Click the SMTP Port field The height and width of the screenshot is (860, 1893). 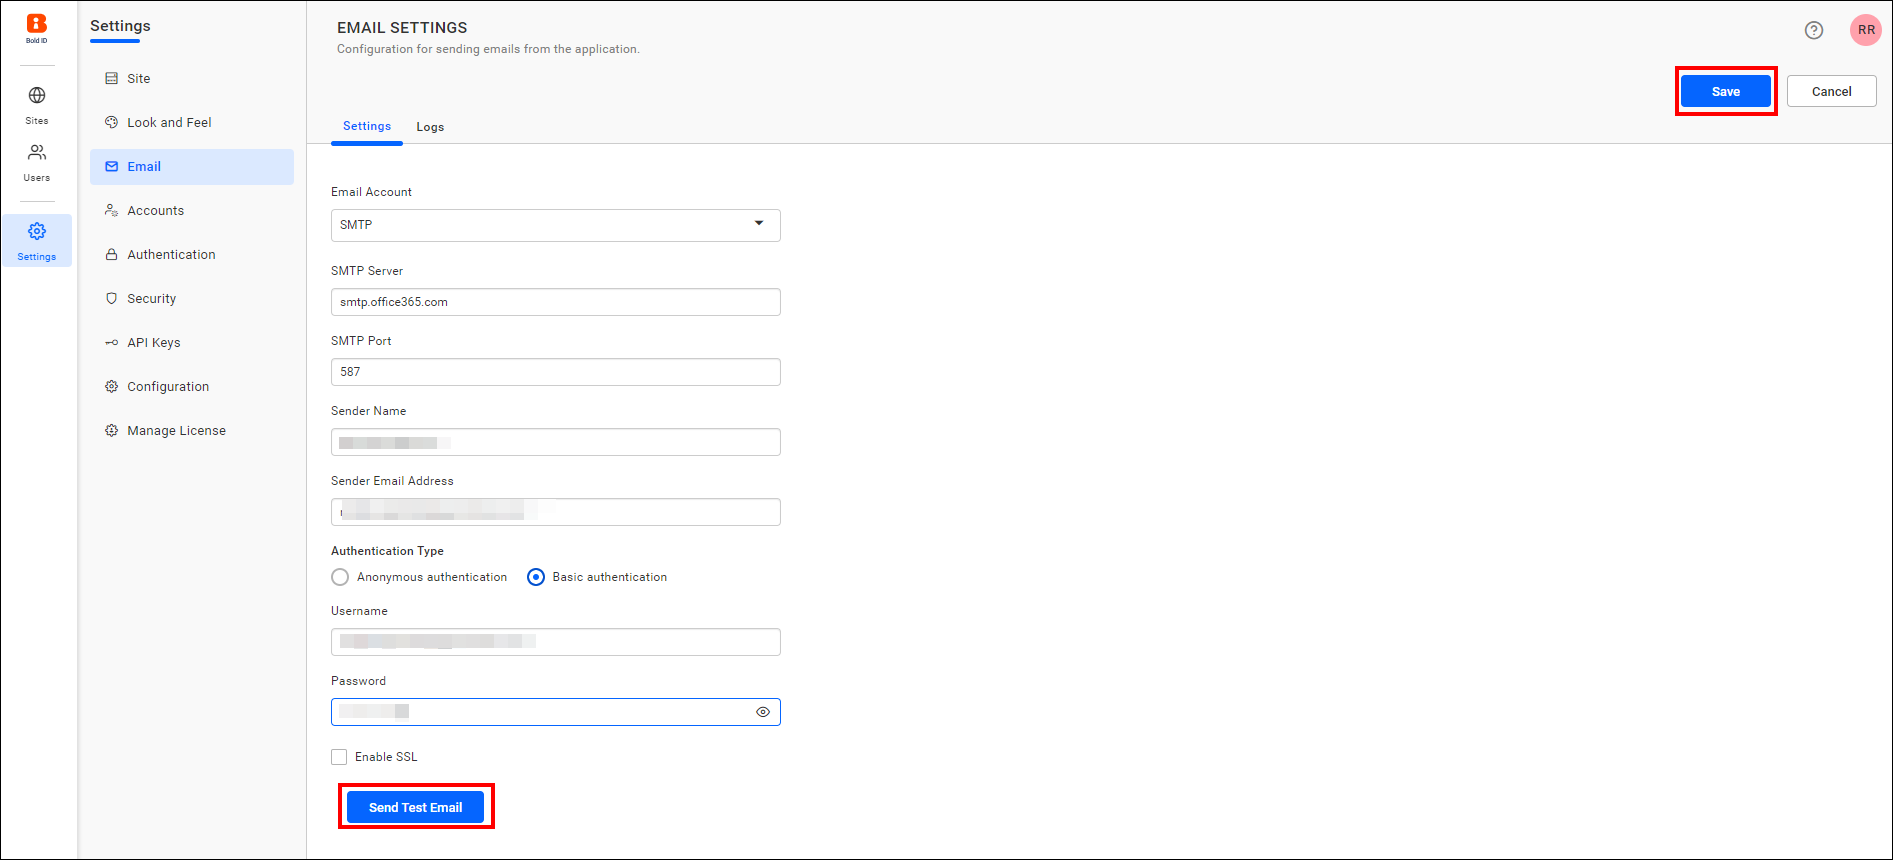[x=556, y=372]
